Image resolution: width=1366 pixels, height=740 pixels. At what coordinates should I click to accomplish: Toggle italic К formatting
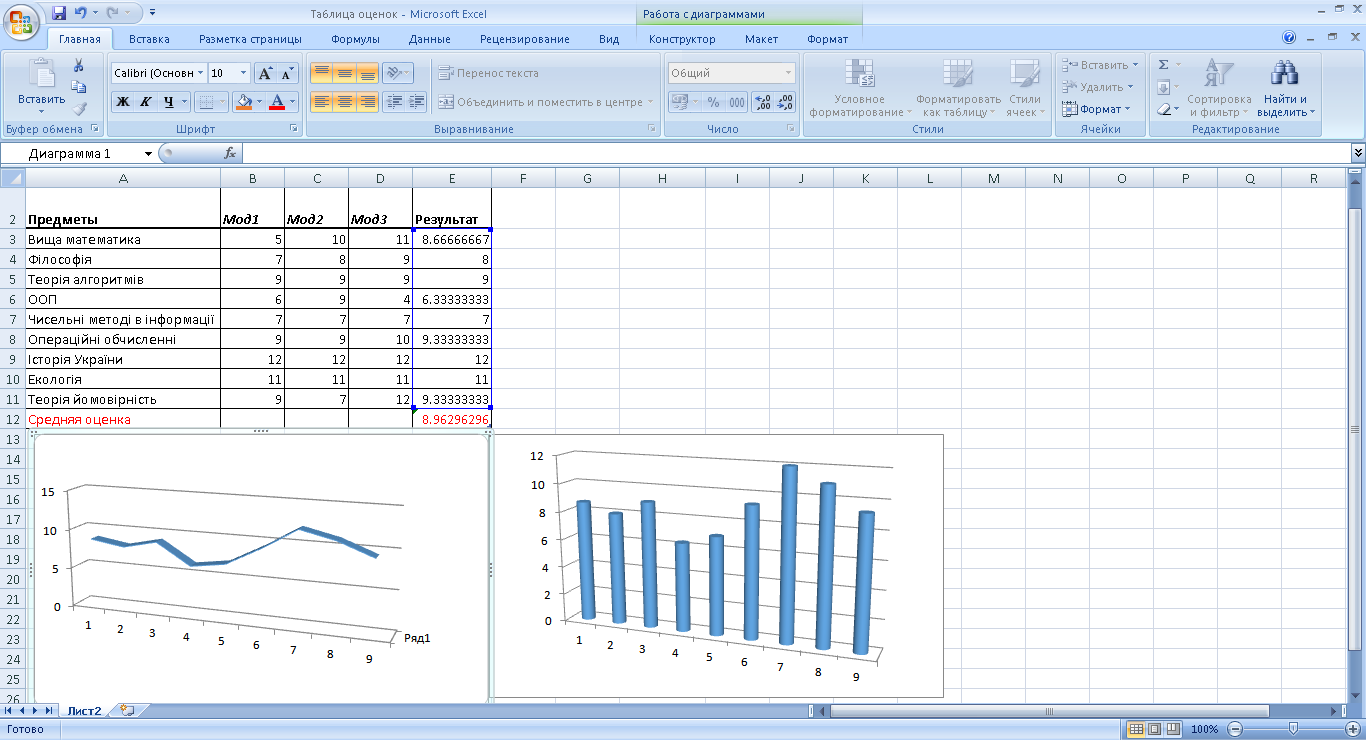(145, 102)
